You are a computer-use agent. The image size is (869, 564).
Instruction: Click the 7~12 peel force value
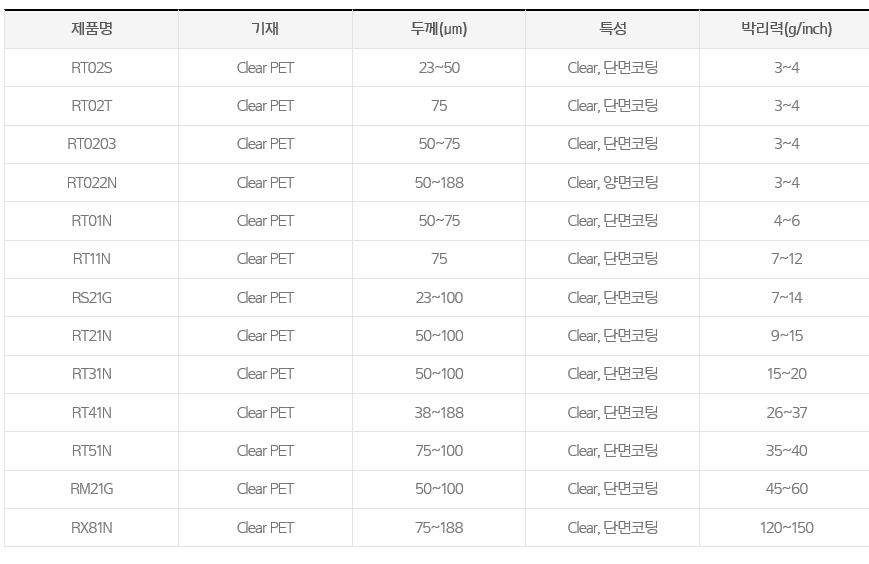click(x=786, y=259)
